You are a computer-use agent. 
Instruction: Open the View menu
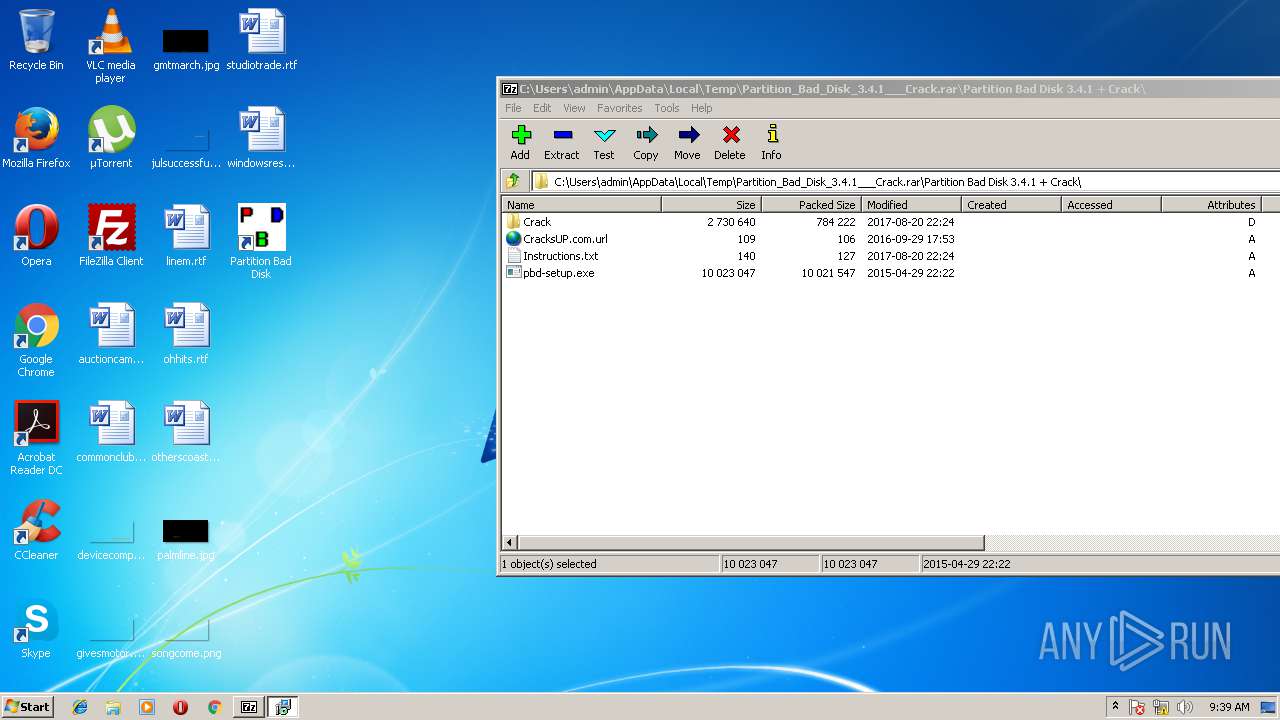coord(574,108)
